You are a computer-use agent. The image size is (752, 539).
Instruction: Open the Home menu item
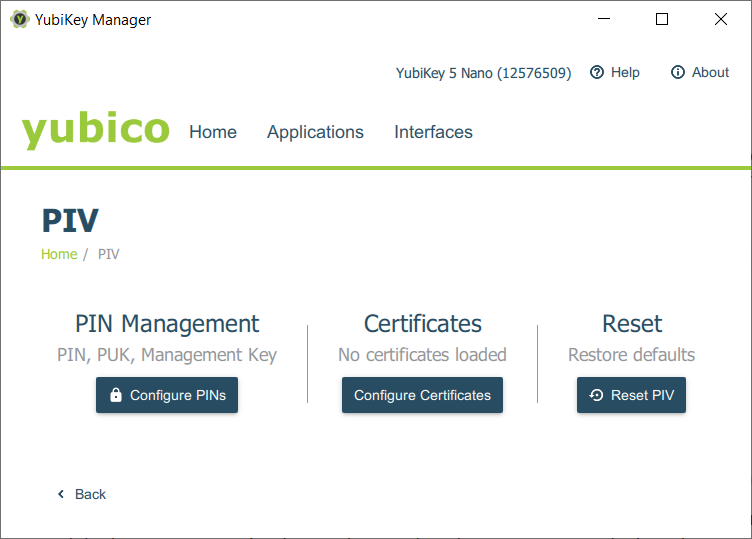(213, 132)
